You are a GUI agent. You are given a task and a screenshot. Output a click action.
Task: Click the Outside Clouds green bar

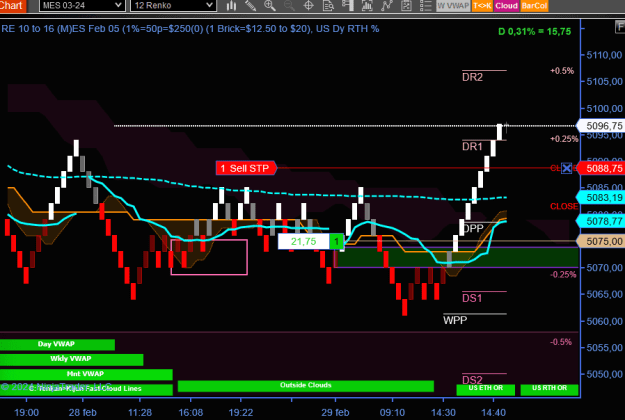[x=306, y=386]
